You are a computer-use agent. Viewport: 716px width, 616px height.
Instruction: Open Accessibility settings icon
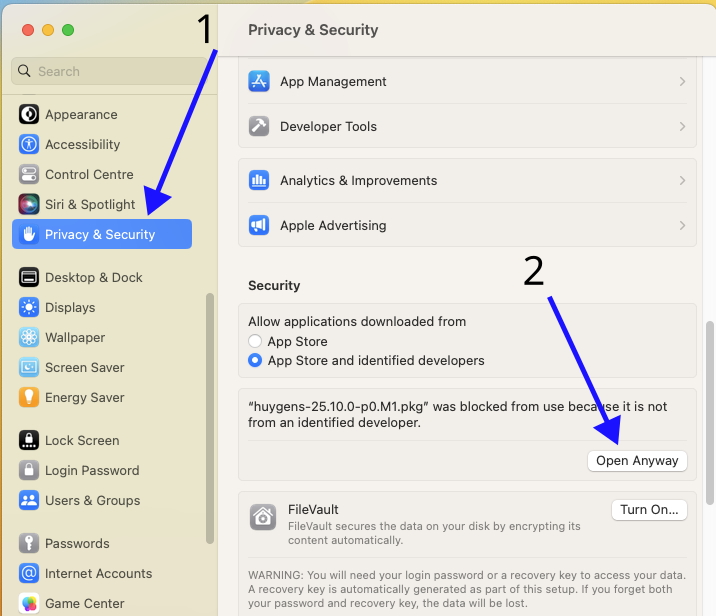pyautogui.click(x=29, y=144)
